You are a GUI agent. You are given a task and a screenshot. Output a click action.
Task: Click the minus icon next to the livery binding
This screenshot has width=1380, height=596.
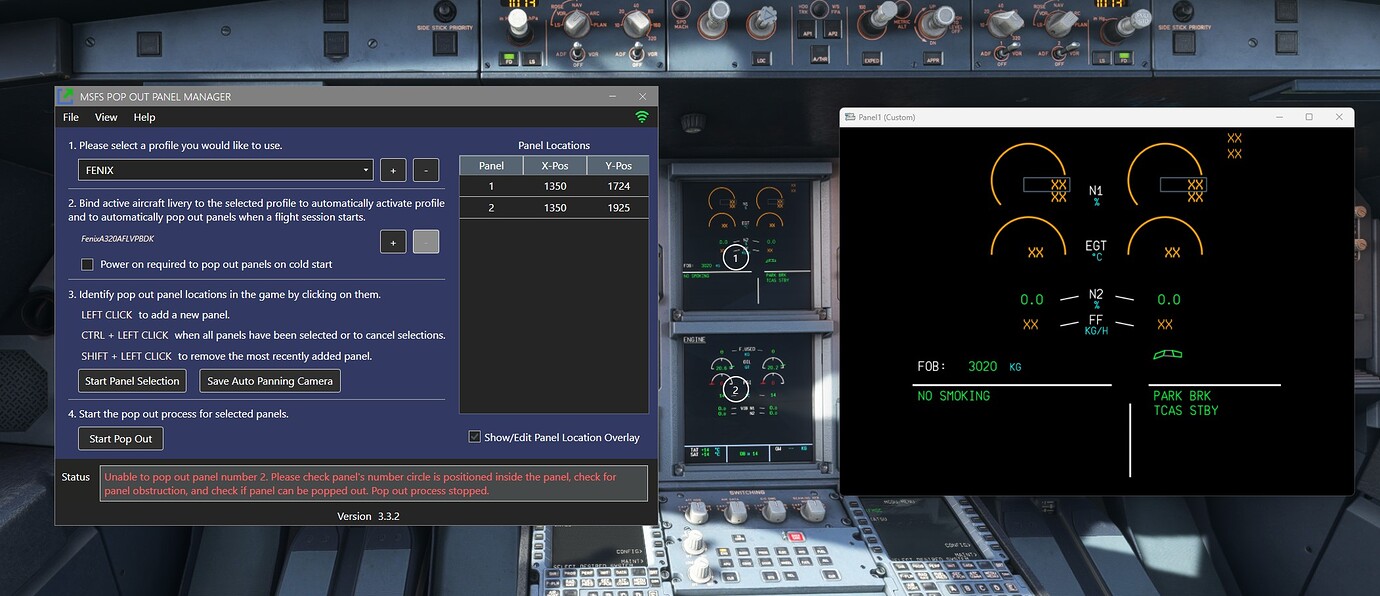point(426,241)
